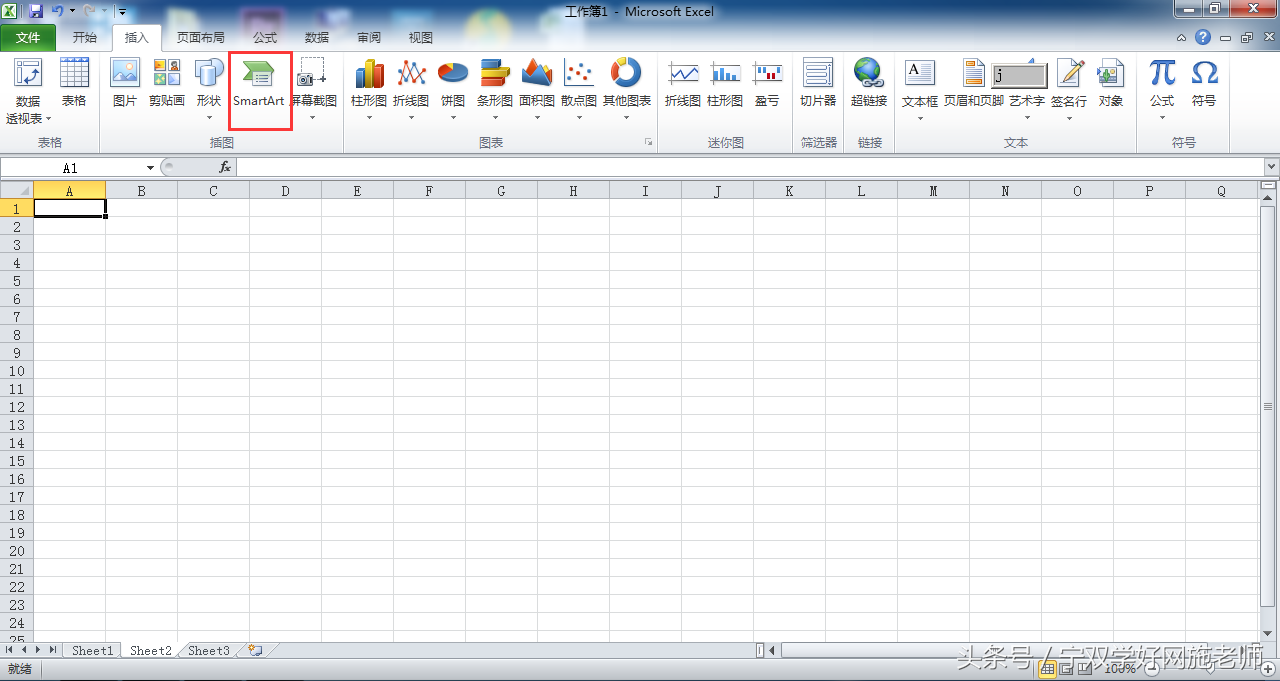Add a new worksheet tab
This screenshot has width=1280, height=681.
[x=255, y=650]
